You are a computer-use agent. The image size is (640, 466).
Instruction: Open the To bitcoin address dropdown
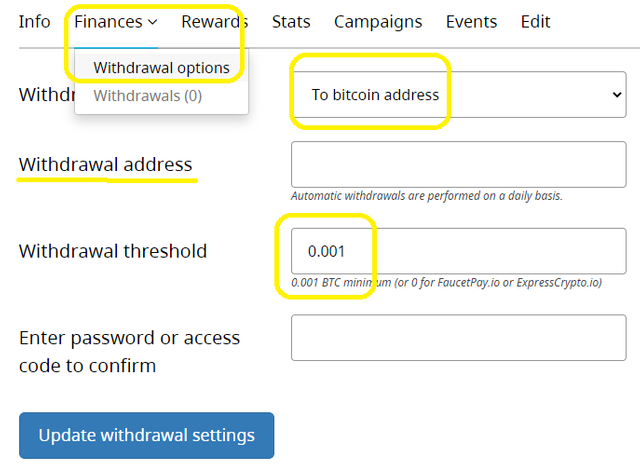click(x=458, y=95)
